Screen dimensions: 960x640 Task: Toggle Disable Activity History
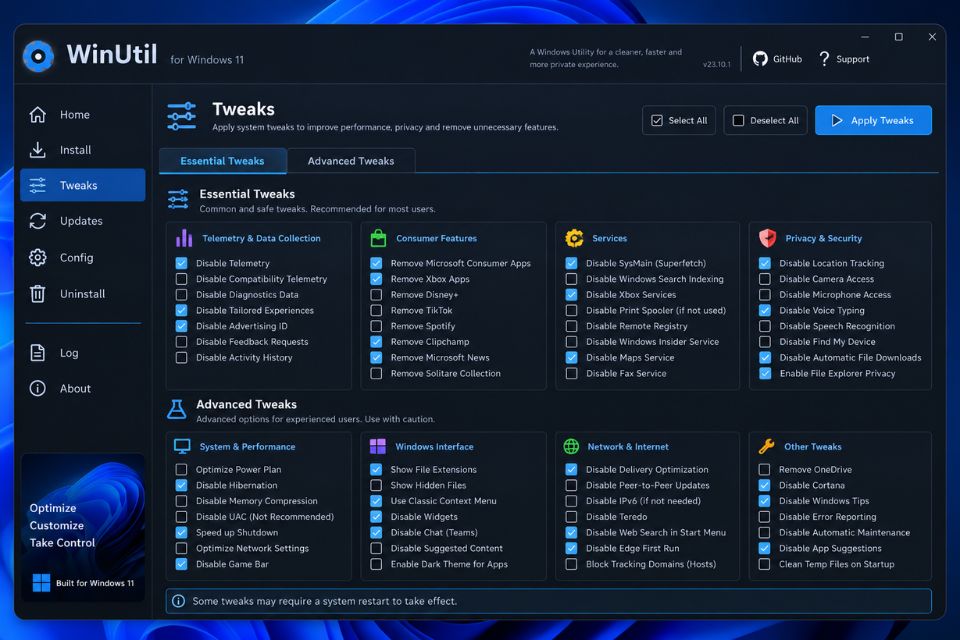point(181,358)
